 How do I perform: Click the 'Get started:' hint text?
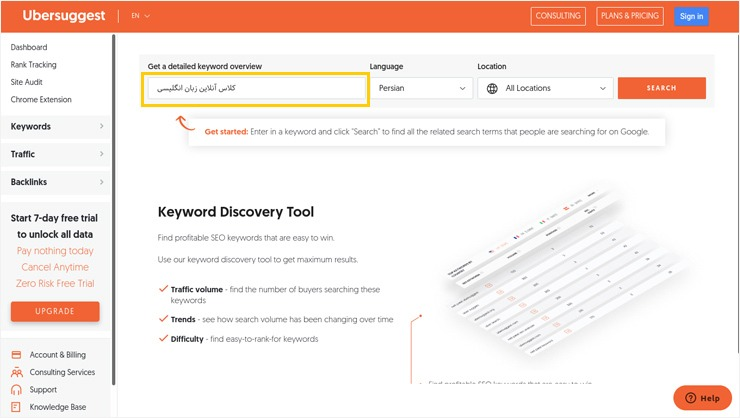coord(226,132)
